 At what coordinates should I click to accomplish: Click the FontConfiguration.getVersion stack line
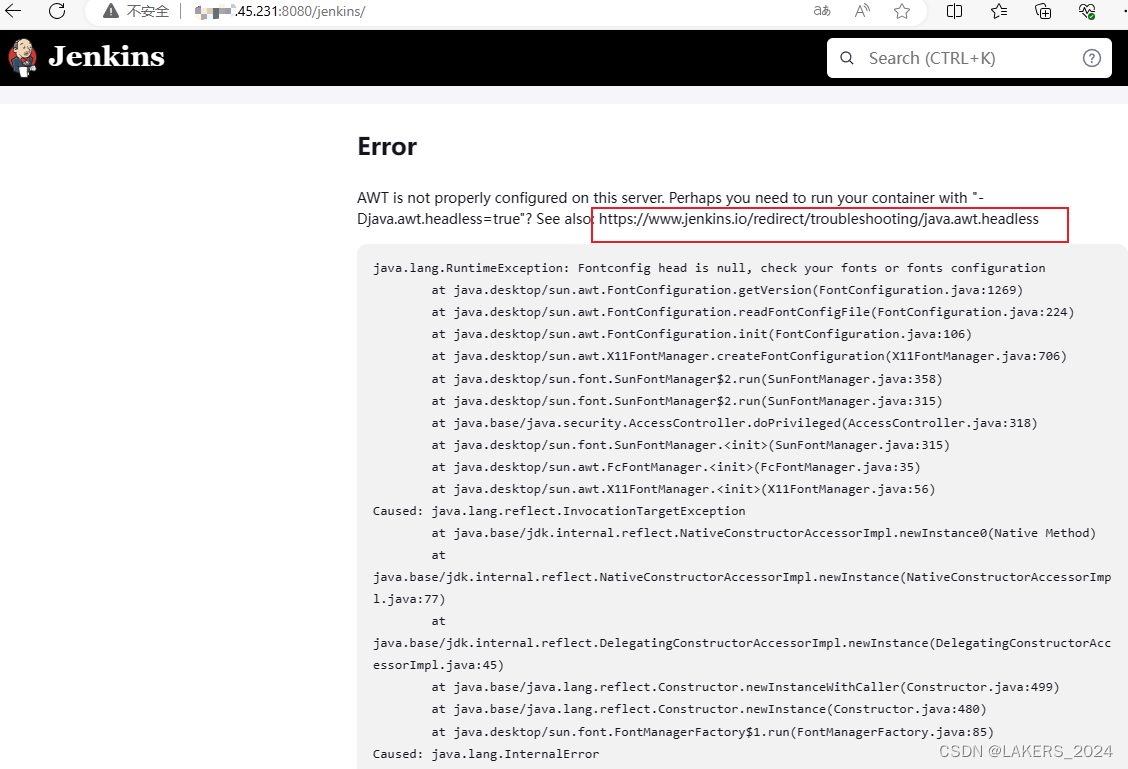pyautogui.click(x=727, y=290)
